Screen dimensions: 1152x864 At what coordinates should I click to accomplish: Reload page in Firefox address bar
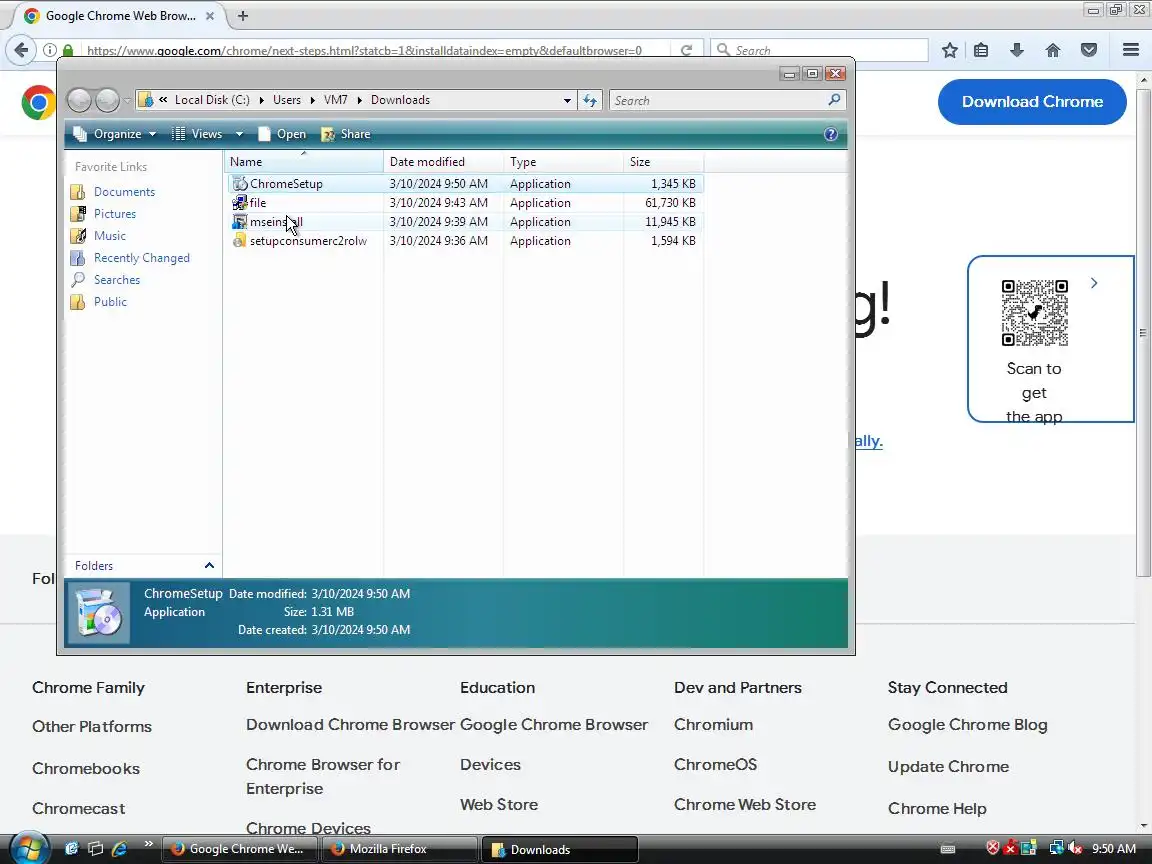pyautogui.click(x=686, y=50)
